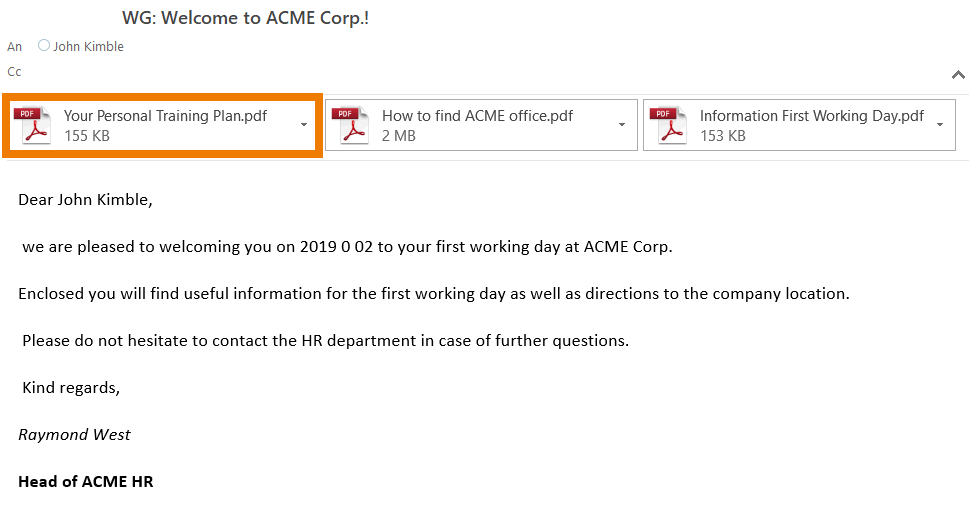This screenshot has width=976, height=518.
Task: Open dropdown for Information First Working Day.pdf
Action: pyautogui.click(x=940, y=125)
